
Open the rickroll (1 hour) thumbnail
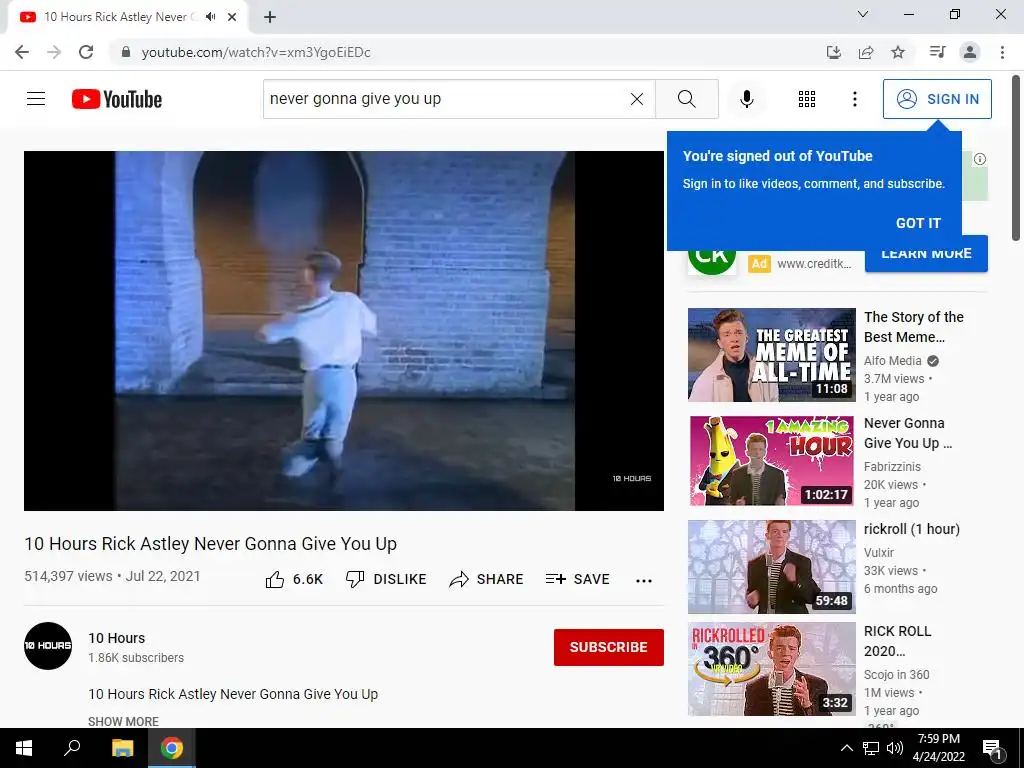point(771,567)
